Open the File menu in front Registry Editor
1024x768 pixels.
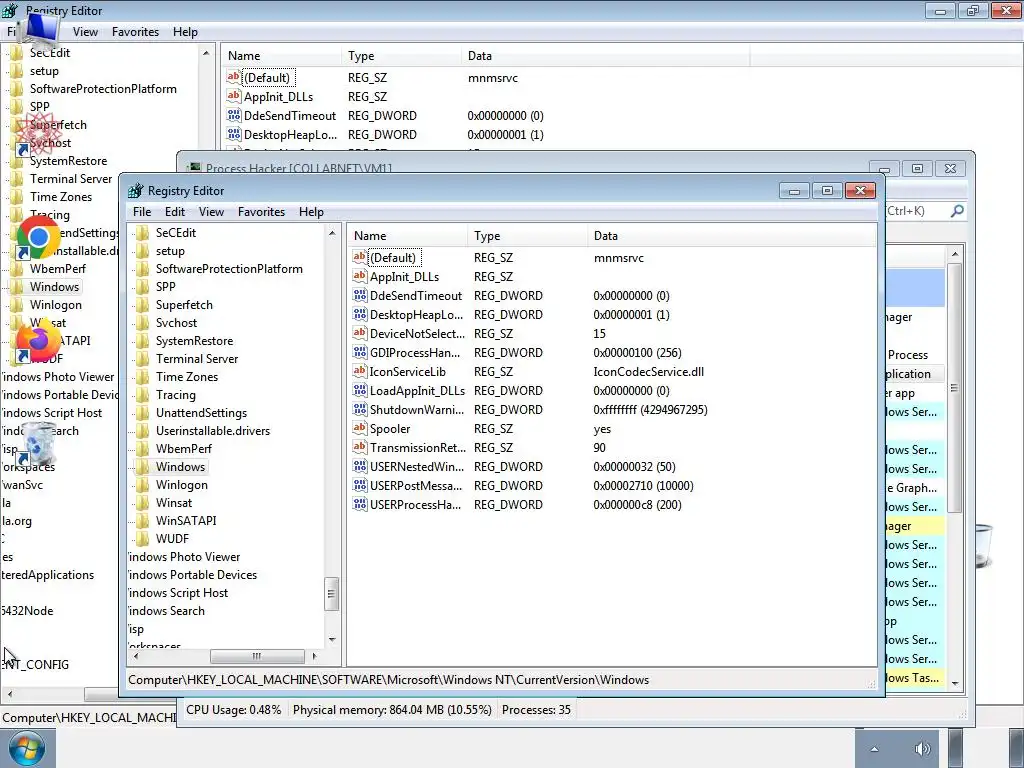pyautogui.click(x=142, y=212)
